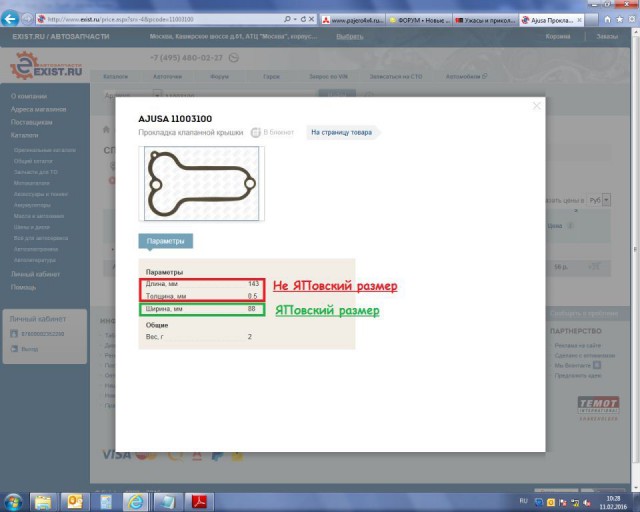This screenshot has height=512, width=640.
Task: Open Помощь in the sidebar
Action: coord(23,287)
